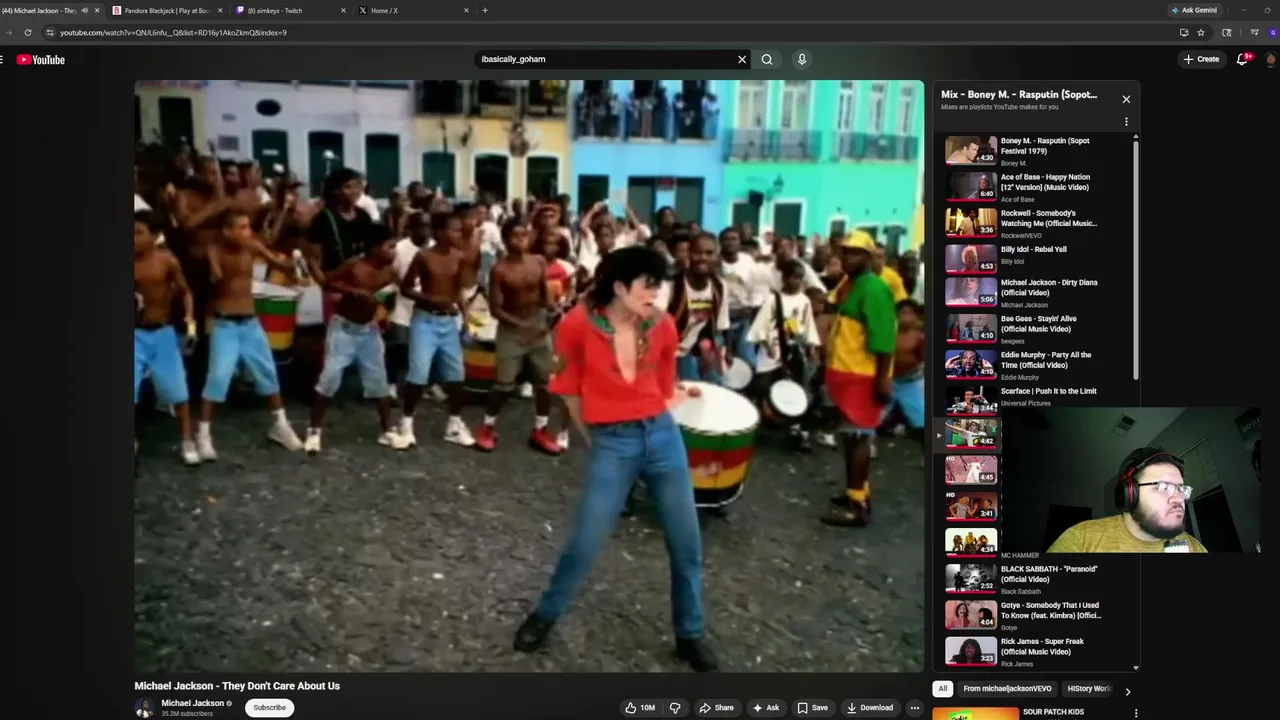
Task: Bookmark this page with star icon
Action: [1201, 32]
